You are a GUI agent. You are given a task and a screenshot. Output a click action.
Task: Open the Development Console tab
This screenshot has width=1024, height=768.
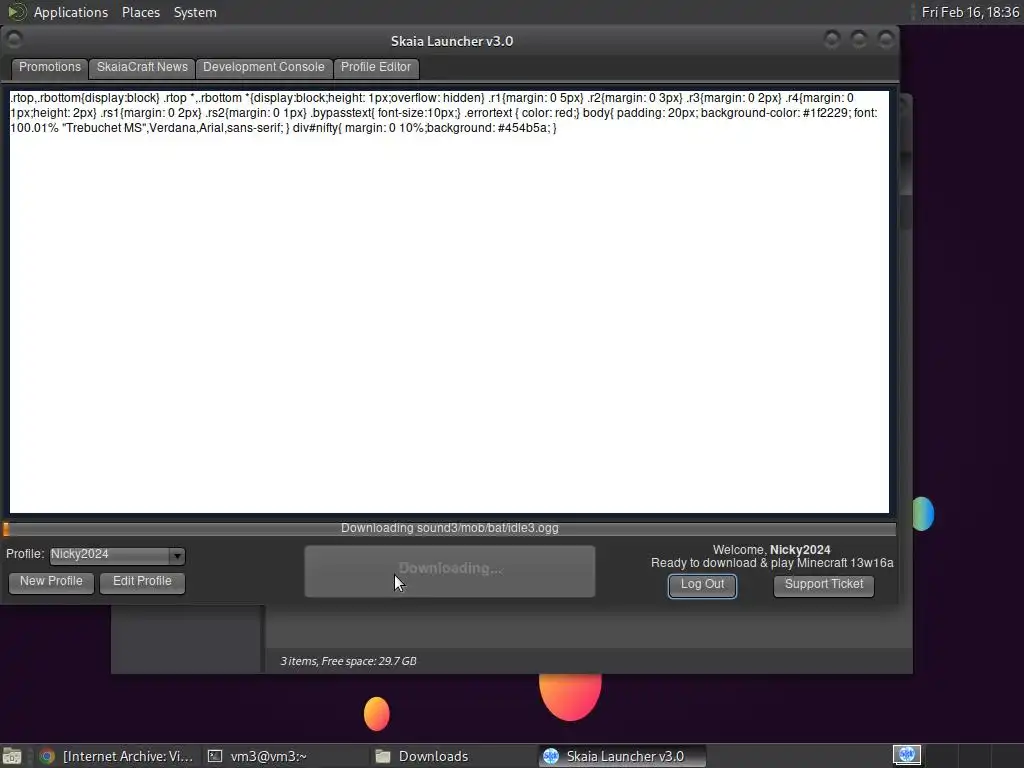point(263,67)
